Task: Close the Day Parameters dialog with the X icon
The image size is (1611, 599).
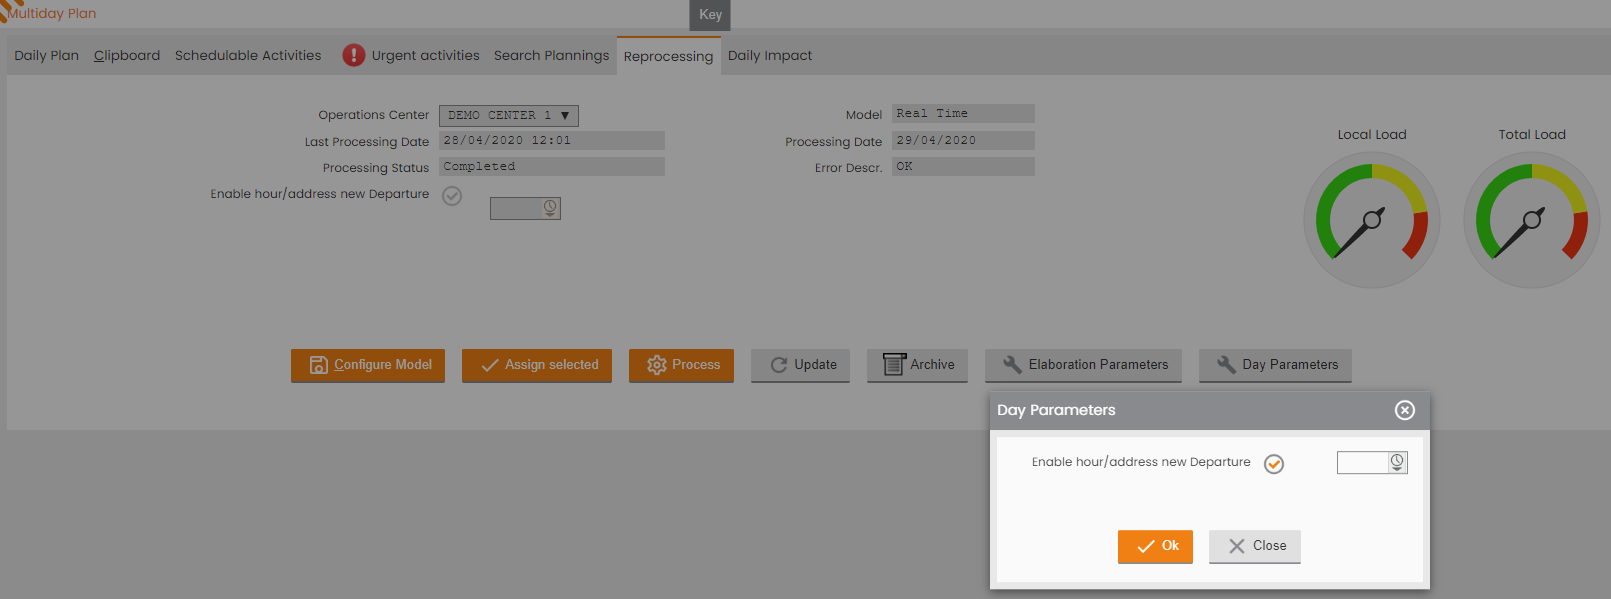Action: [1405, 410]
